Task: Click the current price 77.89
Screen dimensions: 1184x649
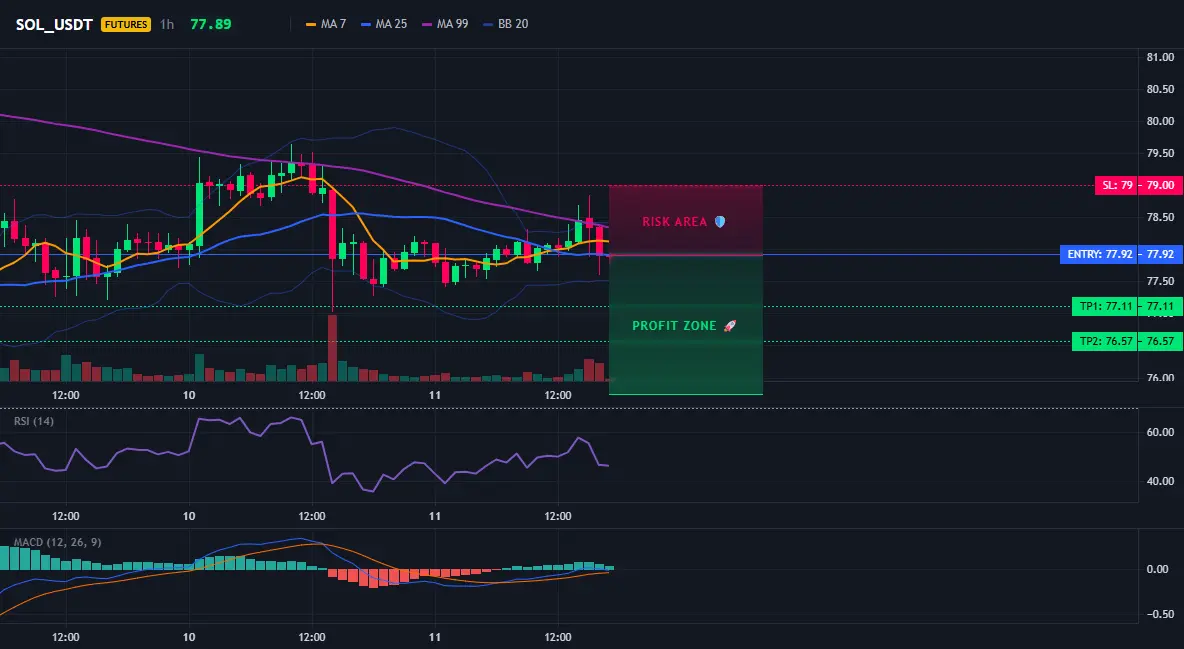Action: click(211, 24)
